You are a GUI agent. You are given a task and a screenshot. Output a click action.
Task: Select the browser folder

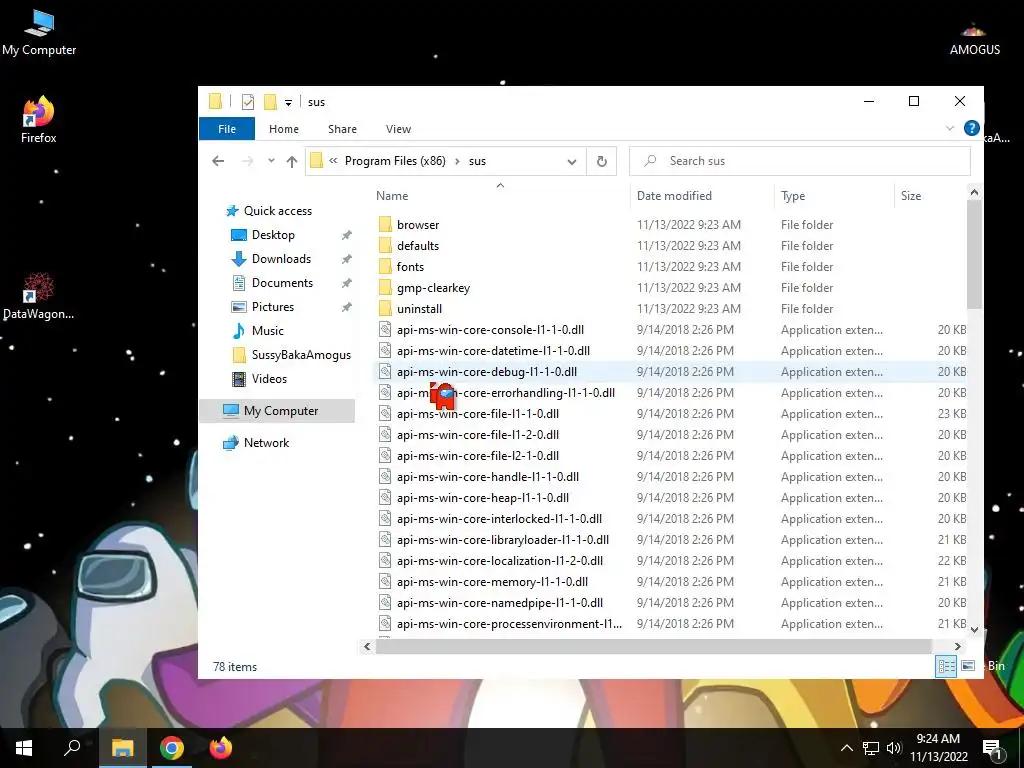(x=418, y=225)
